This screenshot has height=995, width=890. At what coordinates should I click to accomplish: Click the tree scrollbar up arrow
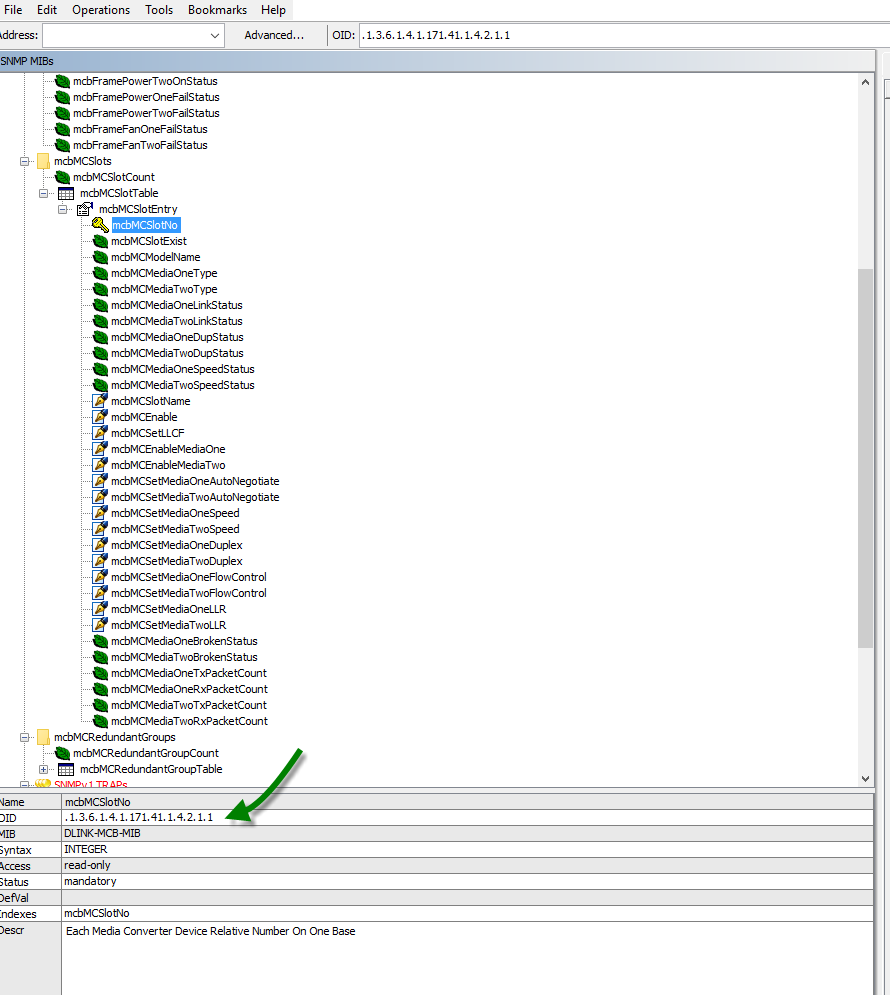point(865,82)
